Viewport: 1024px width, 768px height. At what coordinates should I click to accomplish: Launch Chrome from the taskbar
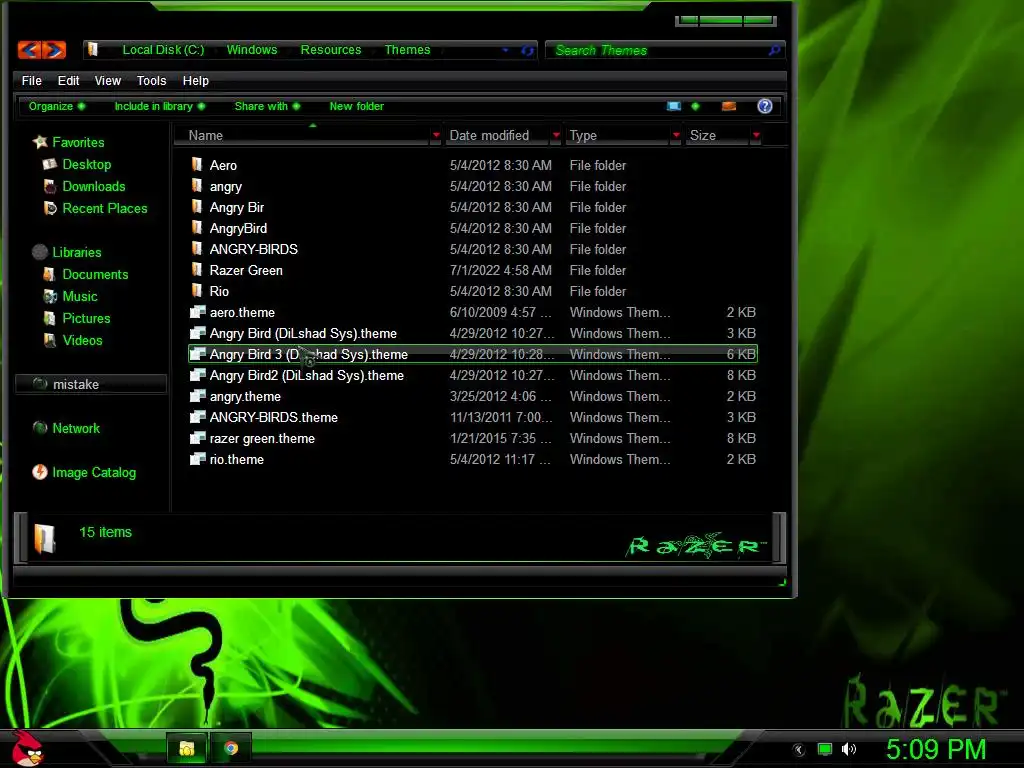[231, 748]
